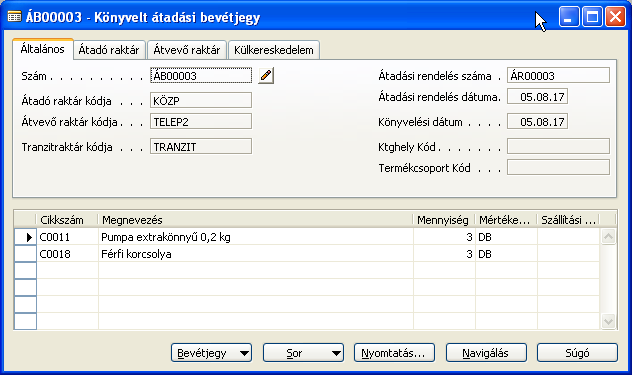The image size is (632, 375).
Task: Click the Mértéke... column header
Action: pyautogui.click(x=506, y=220)
